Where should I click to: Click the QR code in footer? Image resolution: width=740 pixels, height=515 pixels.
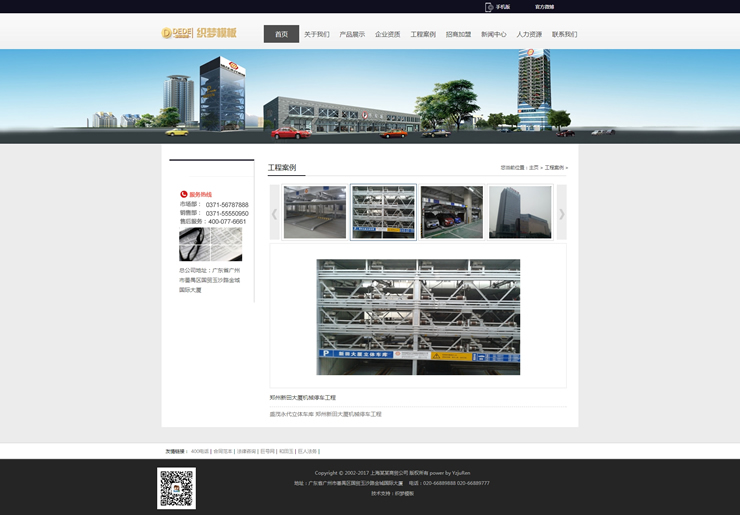tap(176, 488)
